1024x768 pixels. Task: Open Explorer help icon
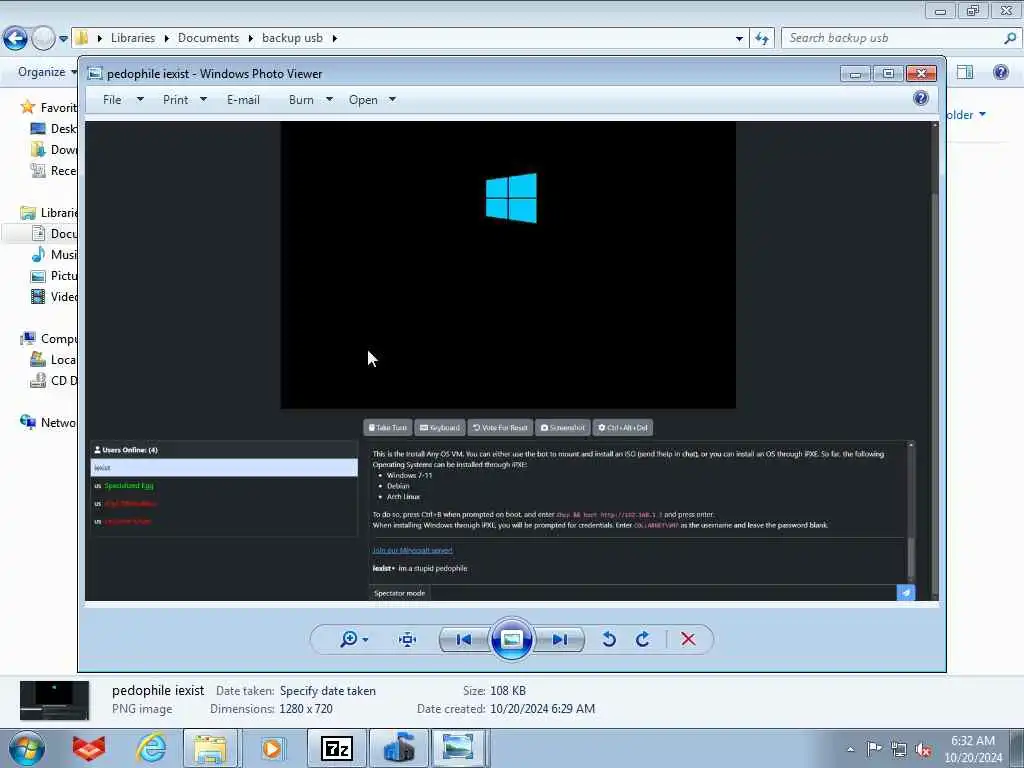click(1000, 72)
